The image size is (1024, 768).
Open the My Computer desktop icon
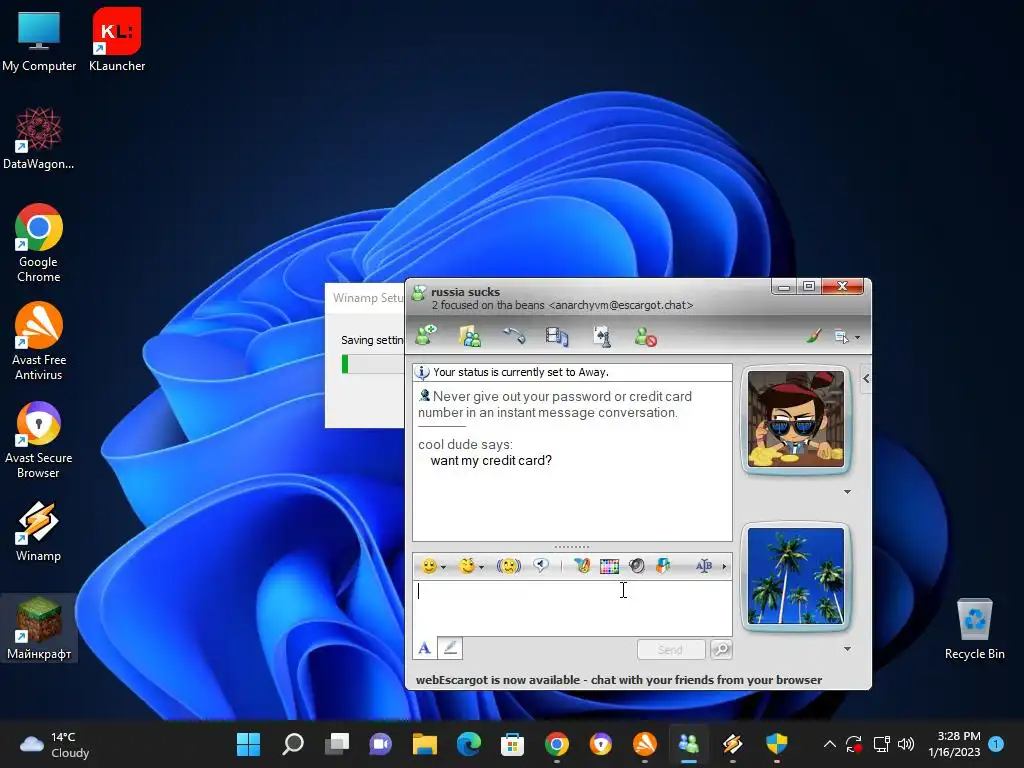point(39,39)
